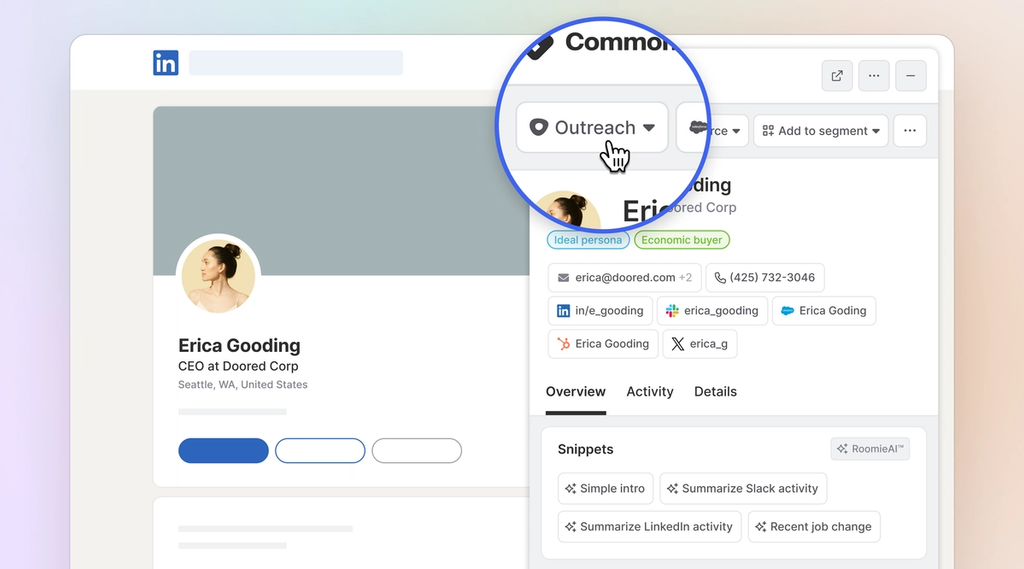This screenshot has height=569, width=1024.
Task: Click the solid blue profile button
Action: 223,451
